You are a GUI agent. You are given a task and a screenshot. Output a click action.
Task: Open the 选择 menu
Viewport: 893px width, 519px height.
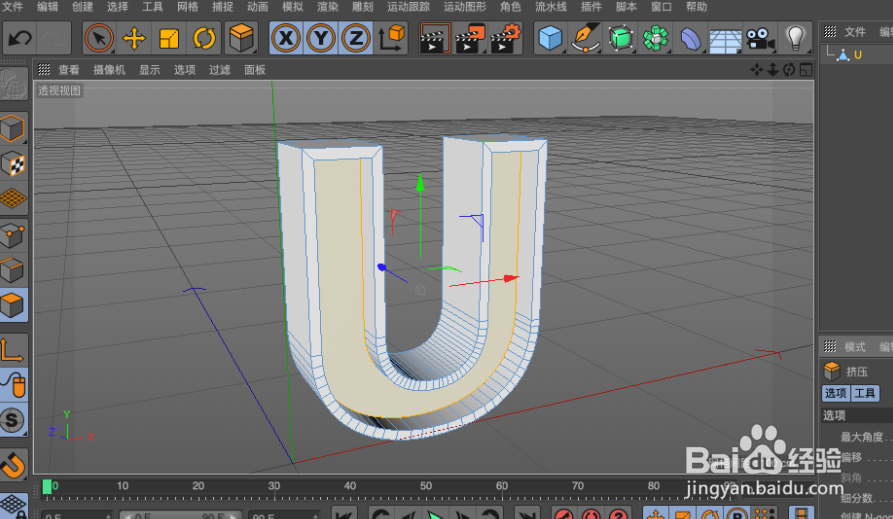pyautogui.click(x=117, y=7)
